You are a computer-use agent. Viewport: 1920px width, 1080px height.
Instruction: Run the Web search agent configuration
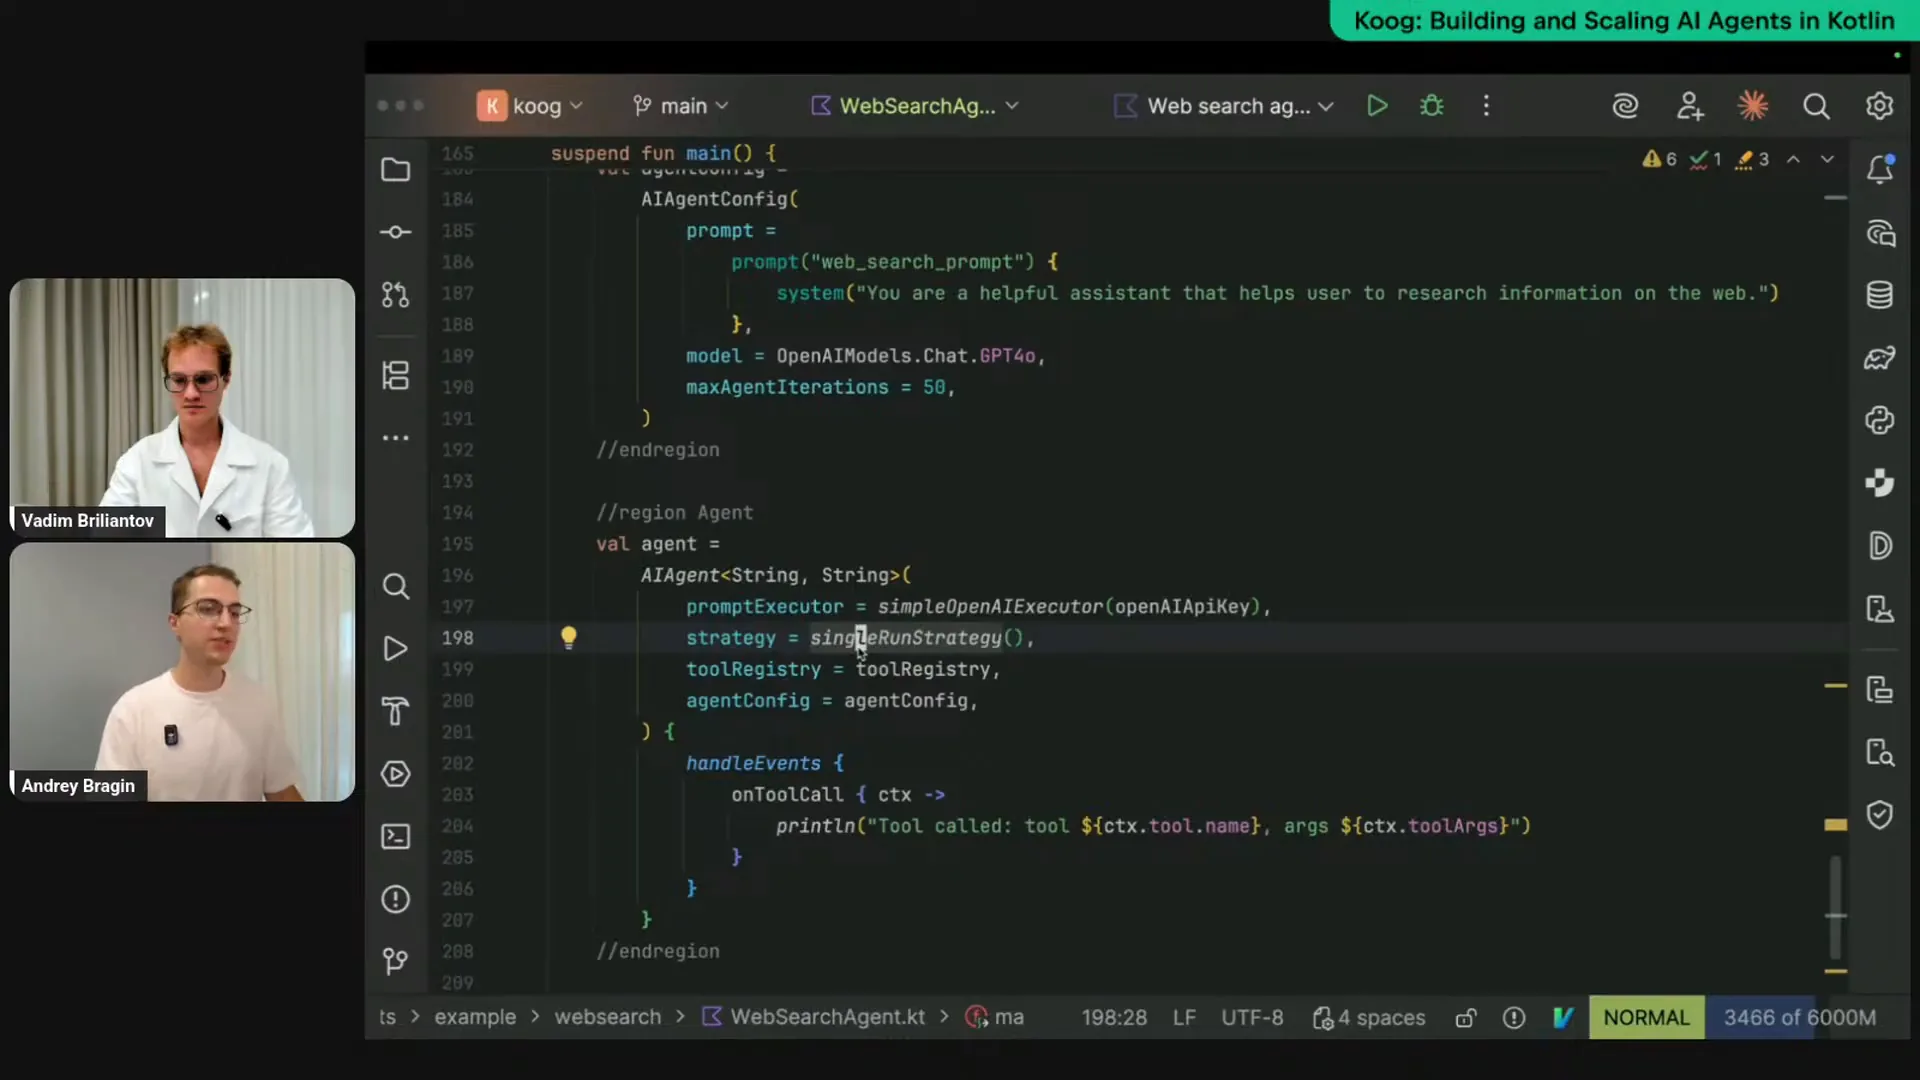pyautogui.click(x=1377, y=106)
